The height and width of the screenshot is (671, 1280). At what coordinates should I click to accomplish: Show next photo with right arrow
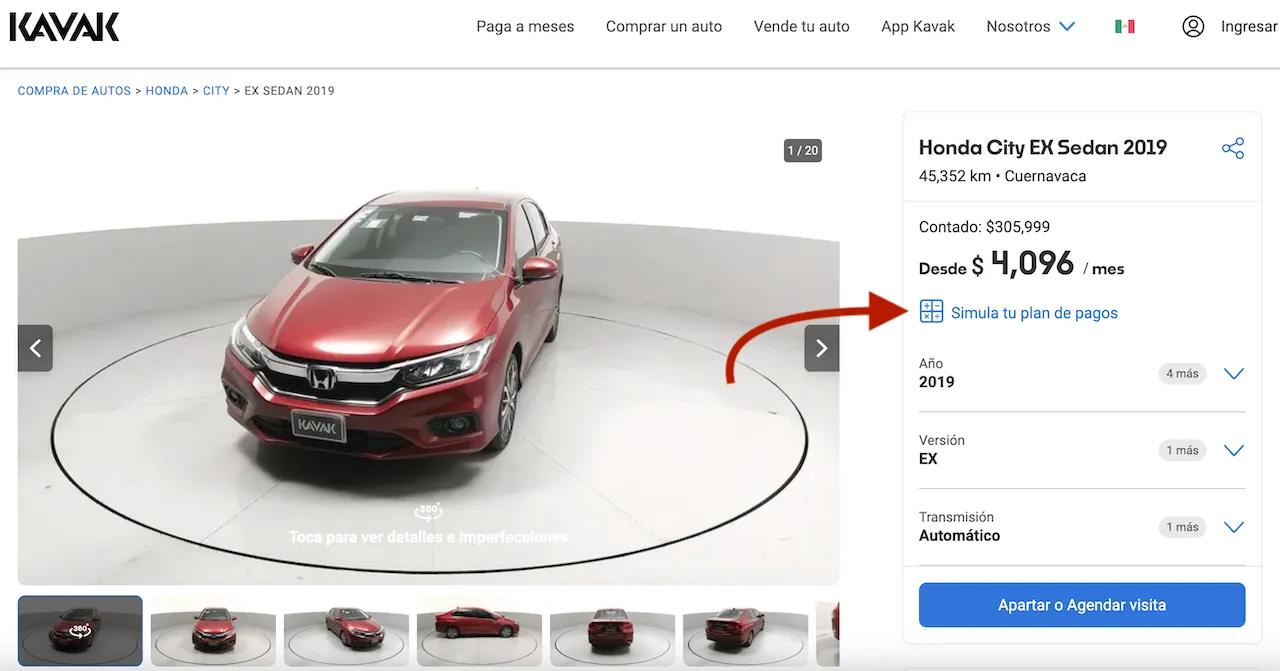[x=821, y=348]
